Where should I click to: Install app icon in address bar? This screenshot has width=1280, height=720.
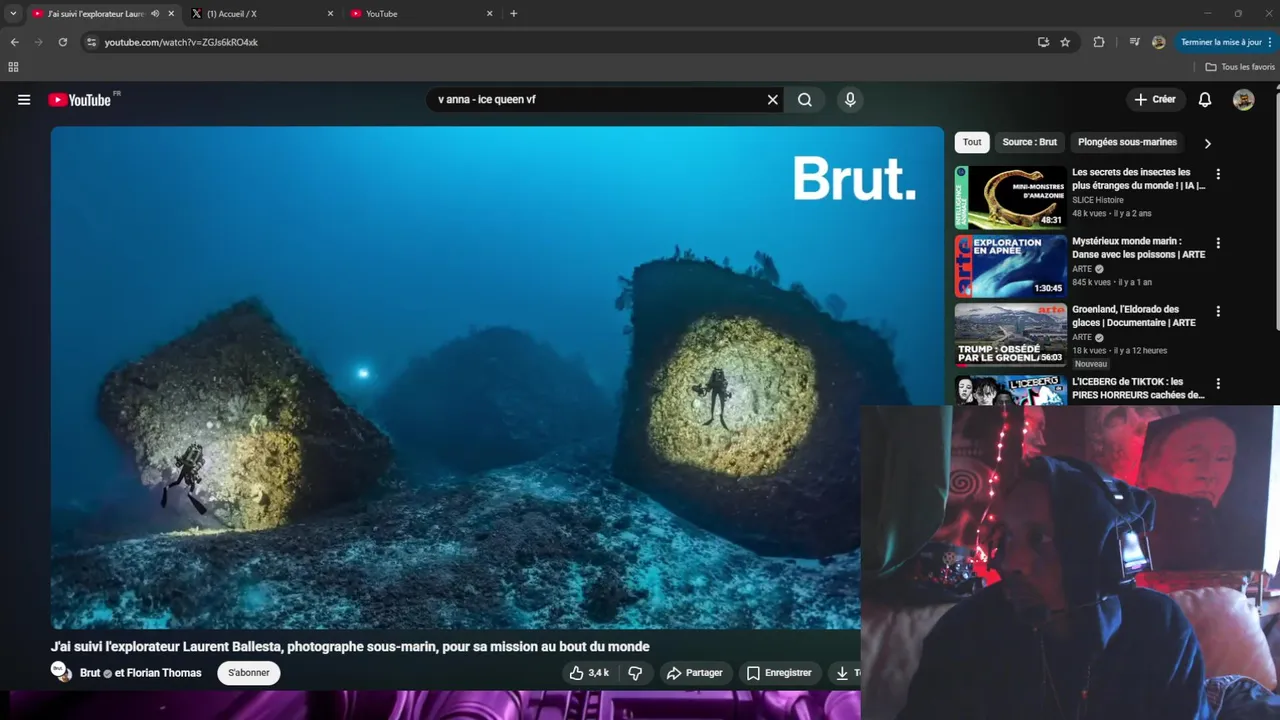[1043, 42]
